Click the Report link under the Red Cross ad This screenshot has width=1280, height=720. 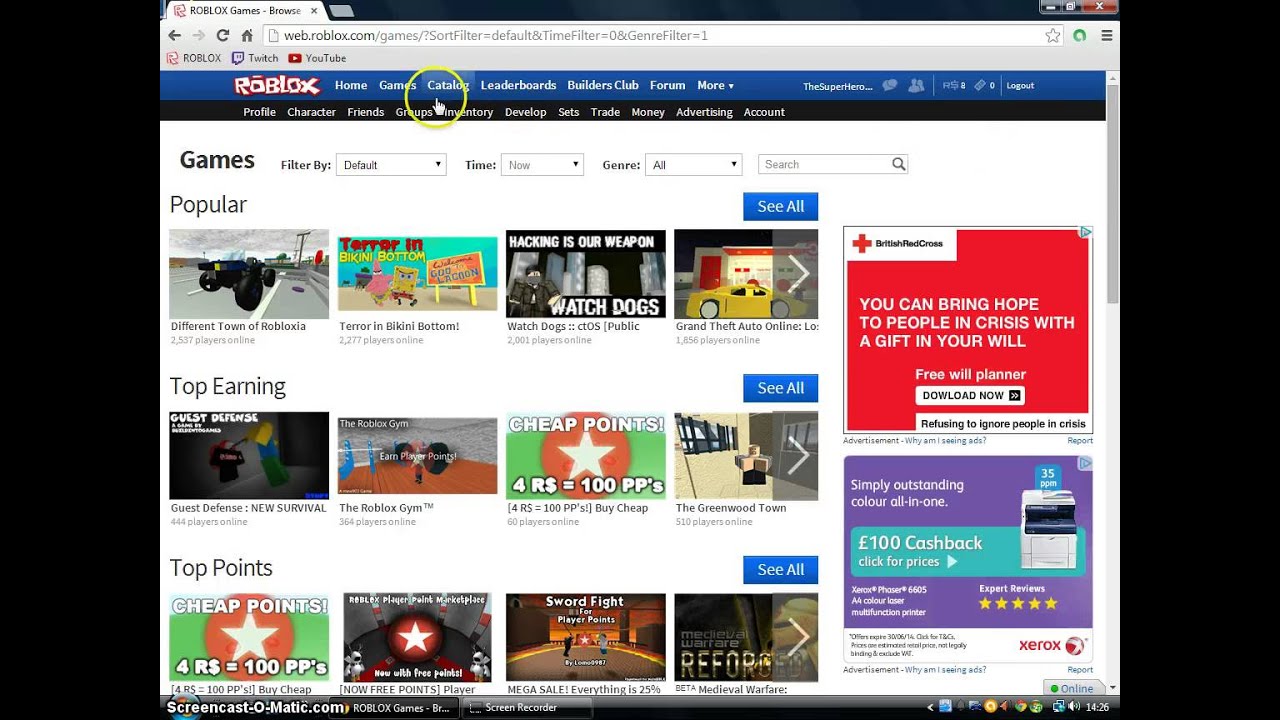[x=1080, y=440]
